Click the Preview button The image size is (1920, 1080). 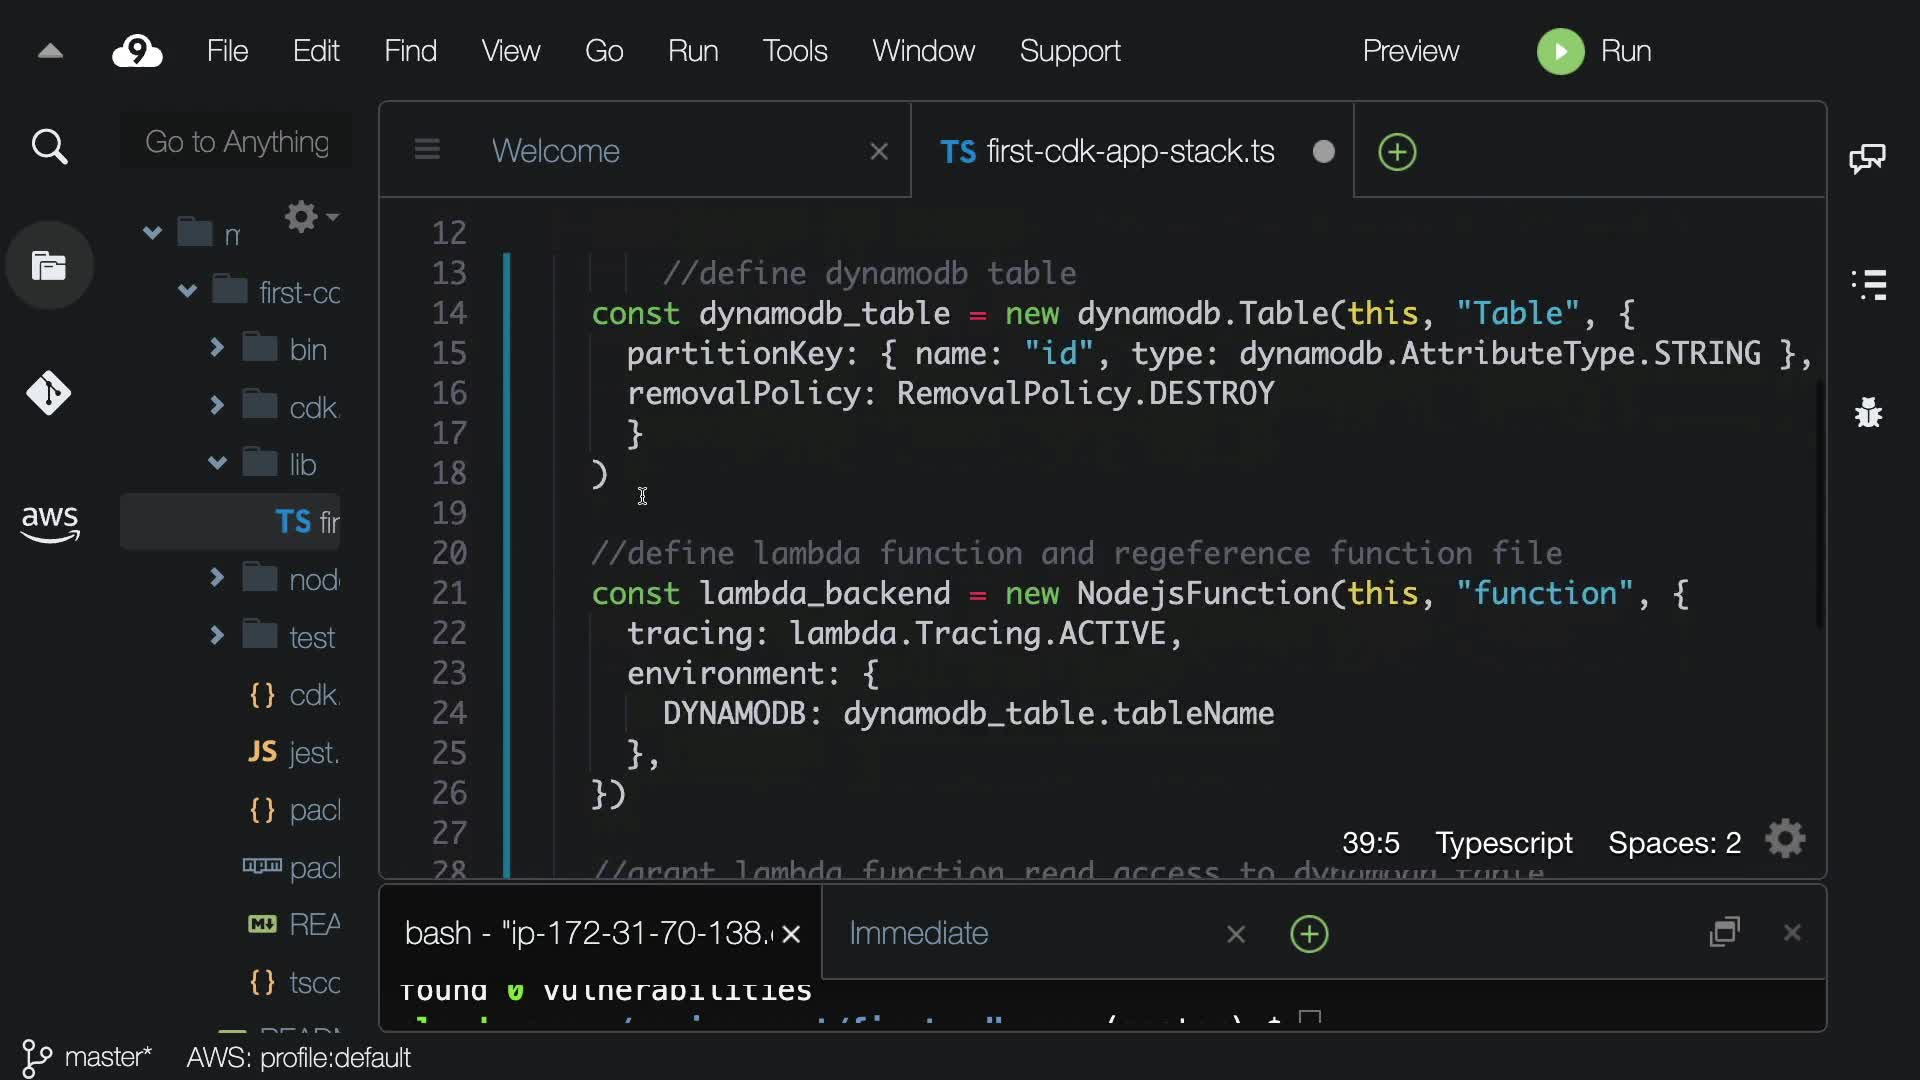pyautogui.click(x=1410, y=51)
